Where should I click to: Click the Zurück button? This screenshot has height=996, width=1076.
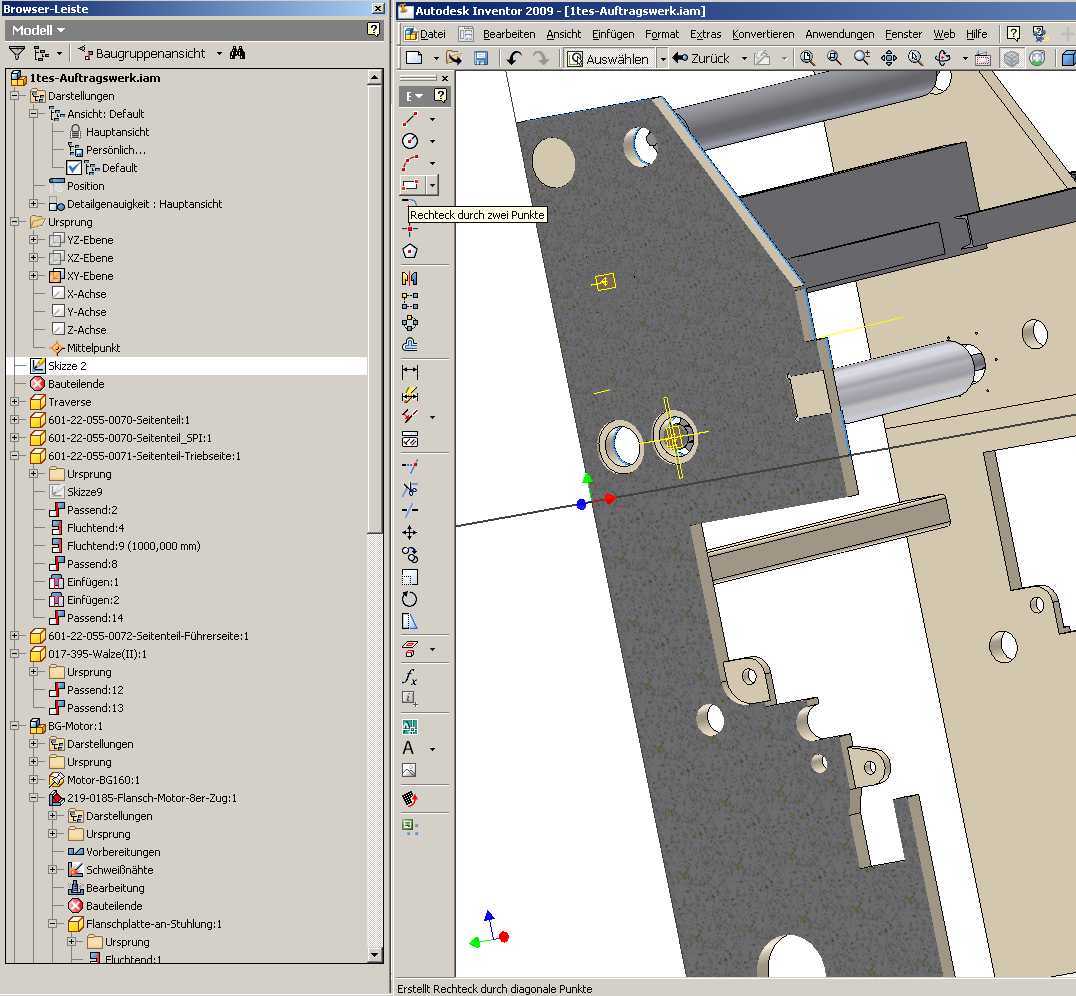701,59
